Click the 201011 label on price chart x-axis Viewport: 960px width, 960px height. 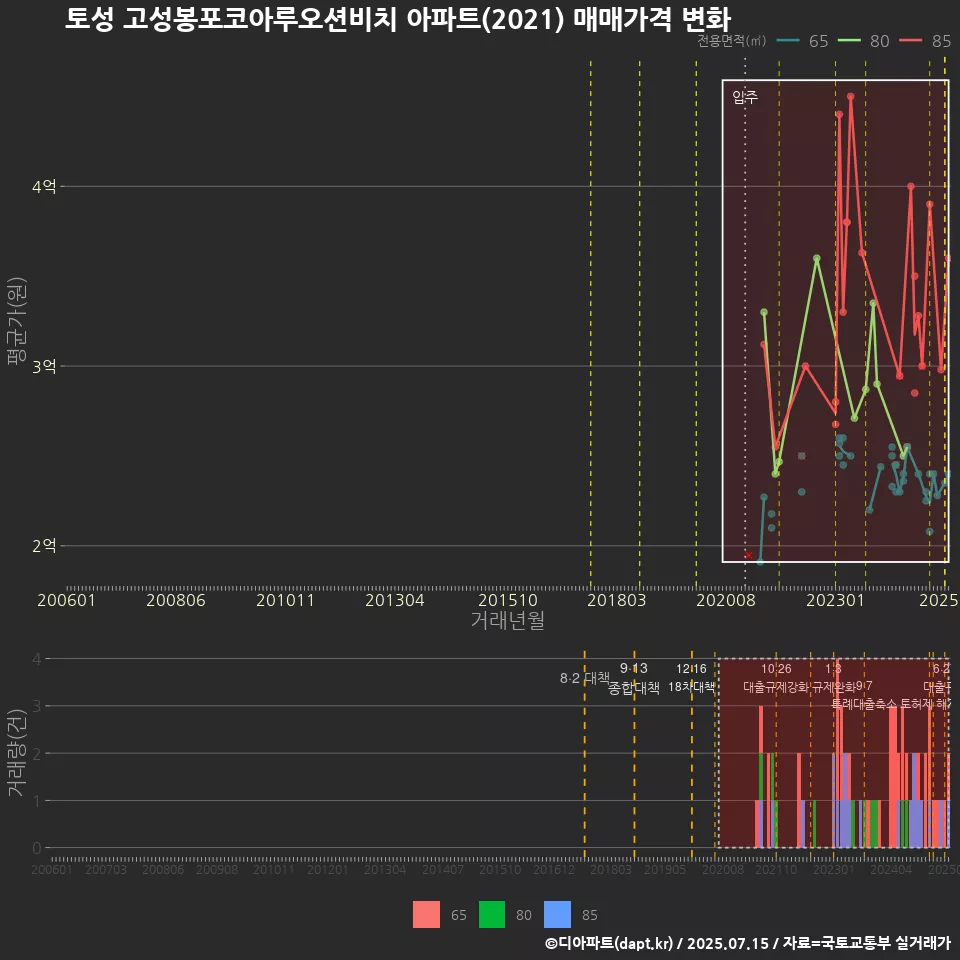pyautogui.click(x=285, y=600)
